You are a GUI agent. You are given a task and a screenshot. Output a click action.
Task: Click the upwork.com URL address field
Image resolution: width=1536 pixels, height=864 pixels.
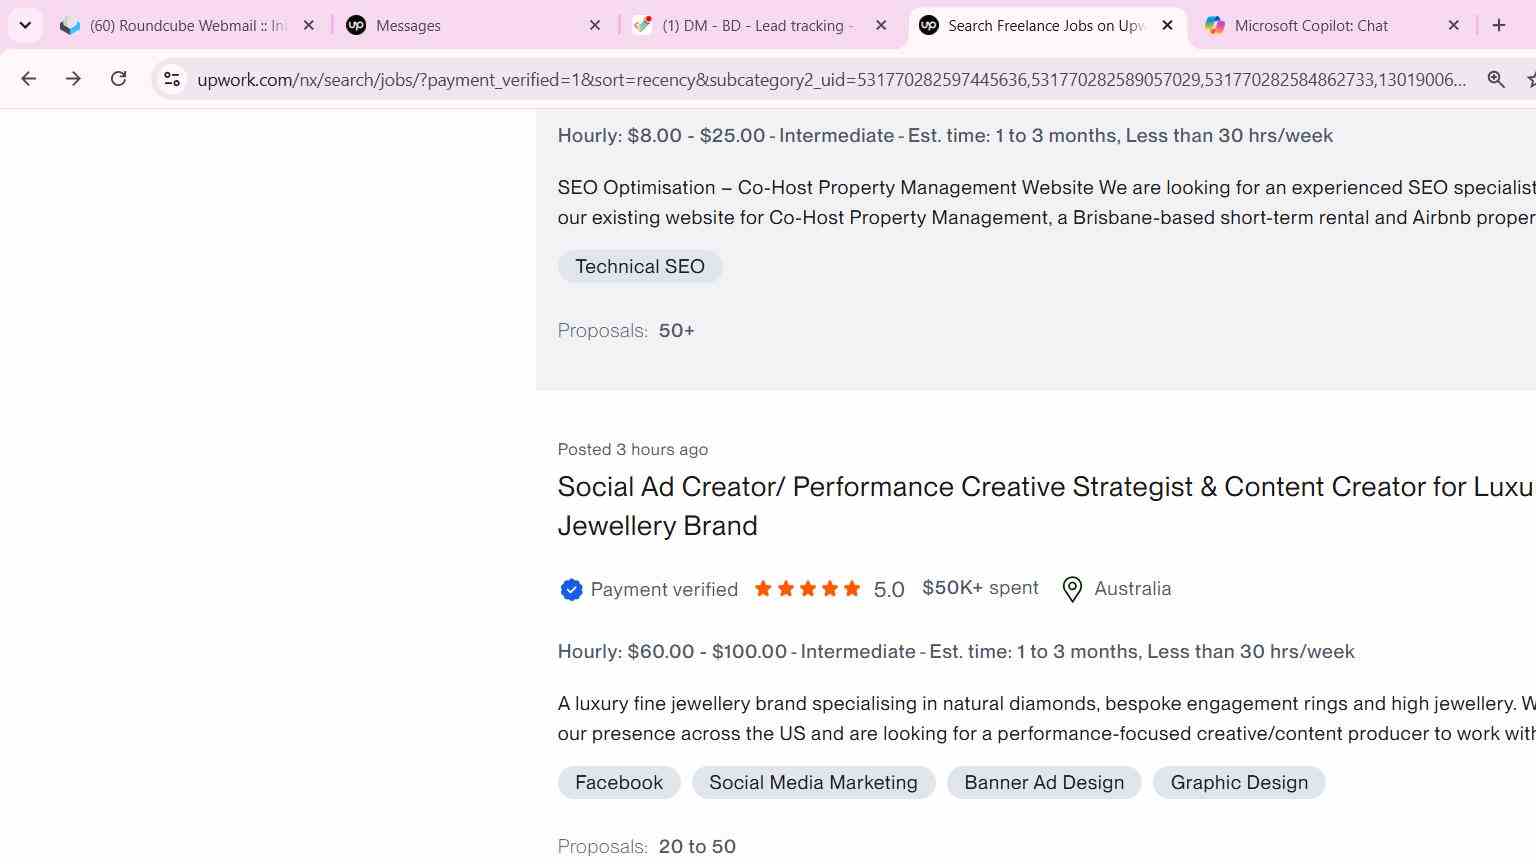(832, 79)
